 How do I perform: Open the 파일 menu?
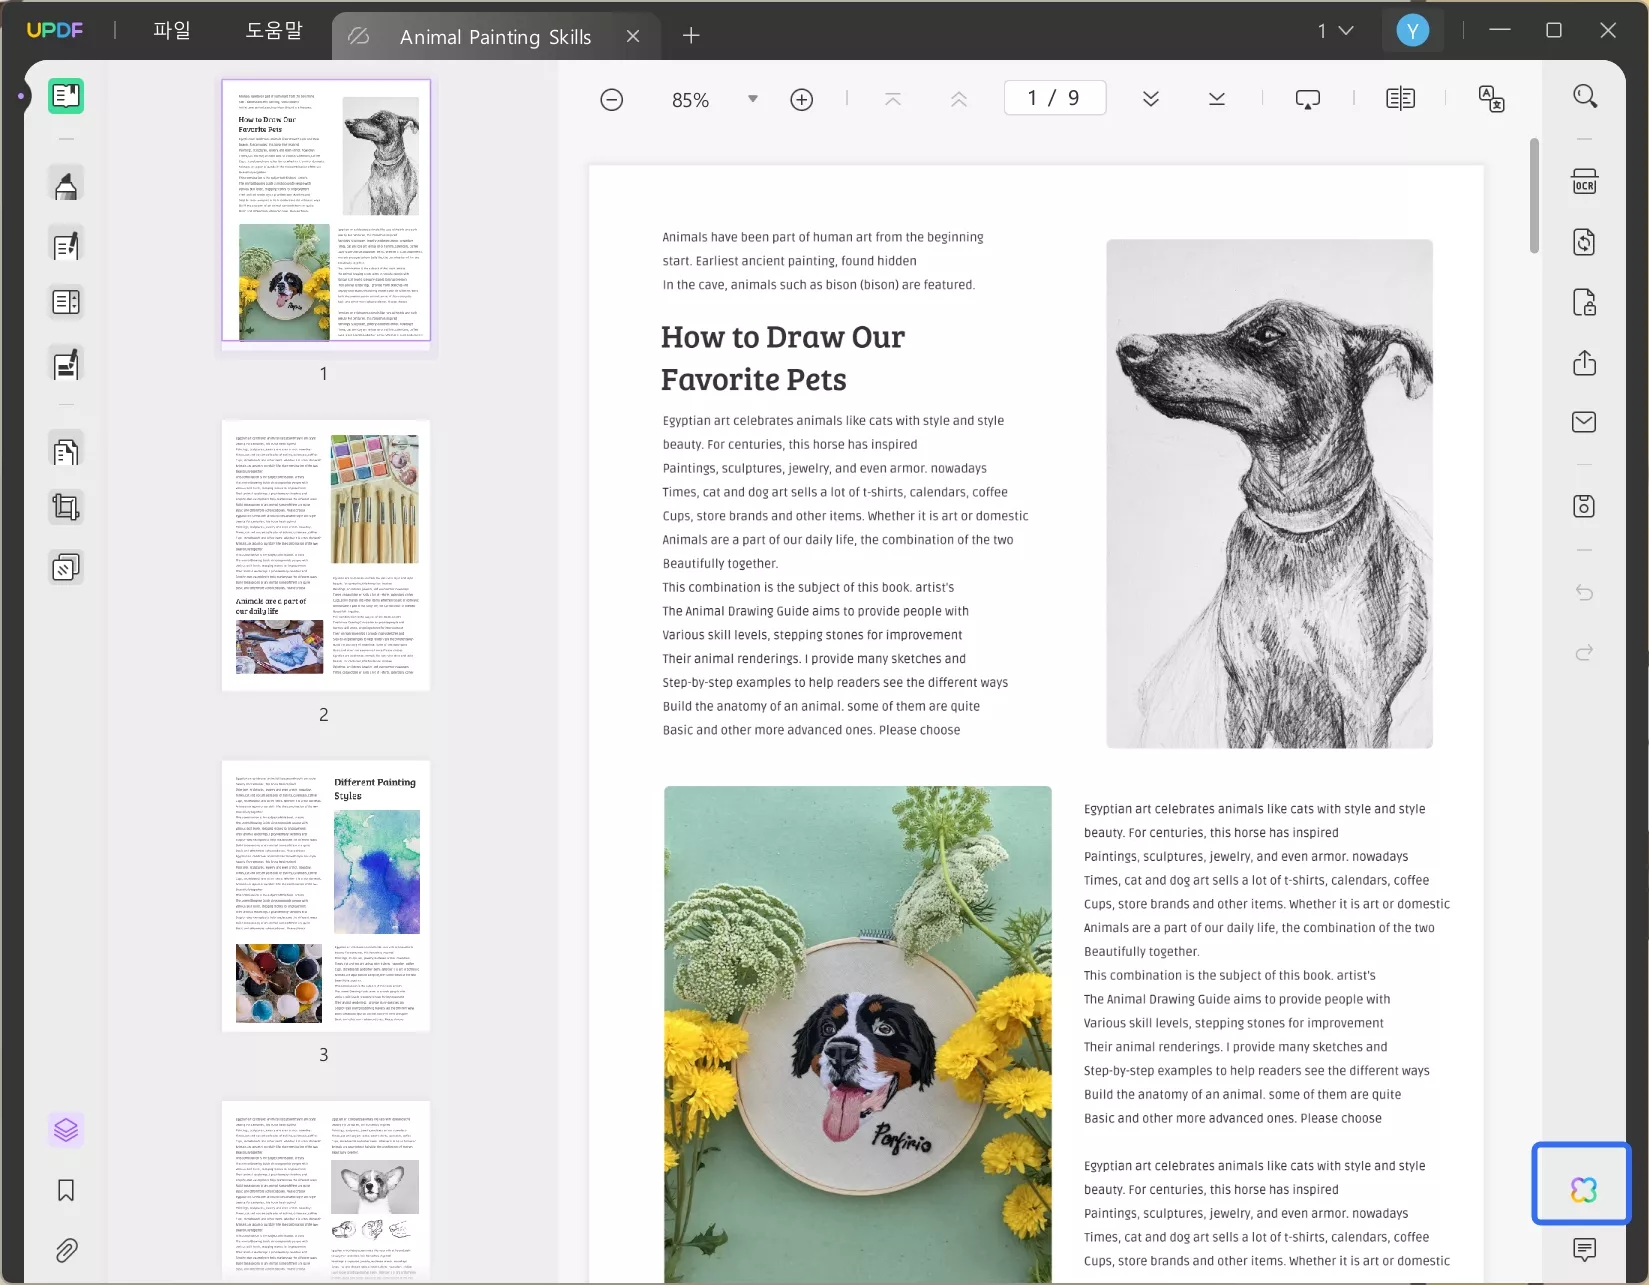pyautogui.click(x=172, y=31)
